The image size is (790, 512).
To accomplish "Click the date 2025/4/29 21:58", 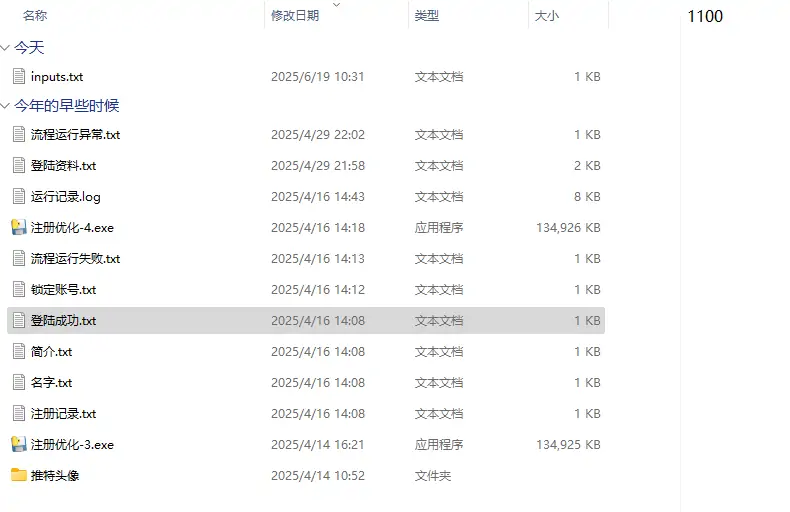I will point(317,165).
